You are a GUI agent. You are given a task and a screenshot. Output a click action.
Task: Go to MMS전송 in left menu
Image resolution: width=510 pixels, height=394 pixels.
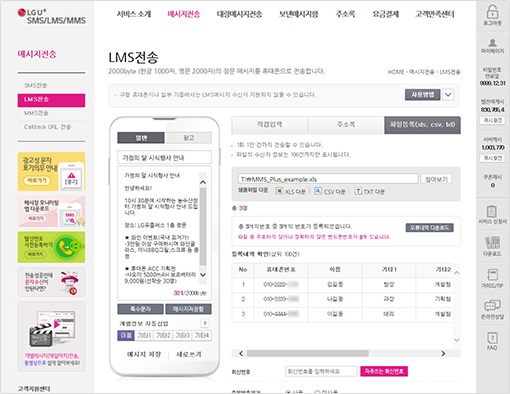click(36, 113)
